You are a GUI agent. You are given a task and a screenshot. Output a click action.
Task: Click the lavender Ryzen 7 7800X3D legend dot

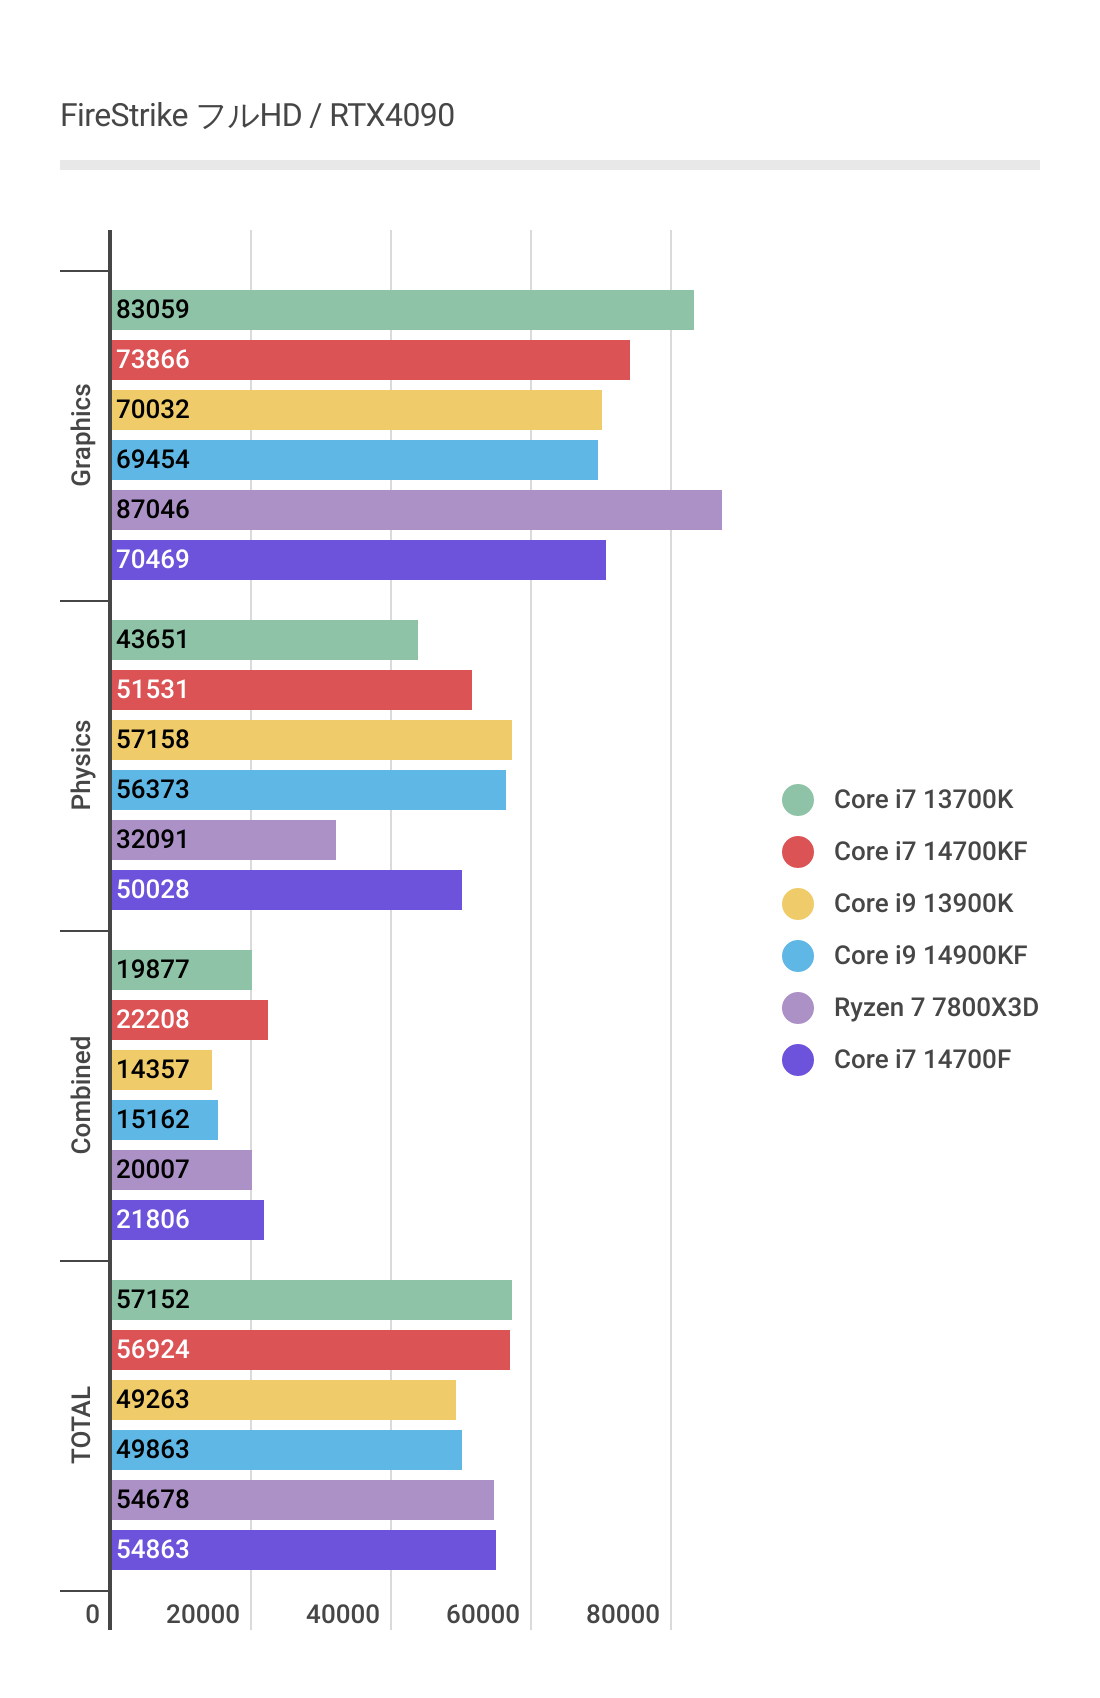(x=798, y=1008)
